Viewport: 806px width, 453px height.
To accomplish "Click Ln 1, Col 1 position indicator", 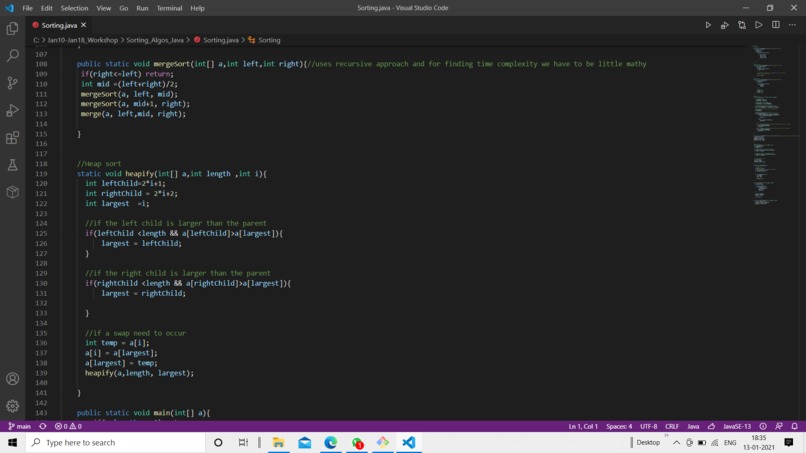I will coord(583,426).
